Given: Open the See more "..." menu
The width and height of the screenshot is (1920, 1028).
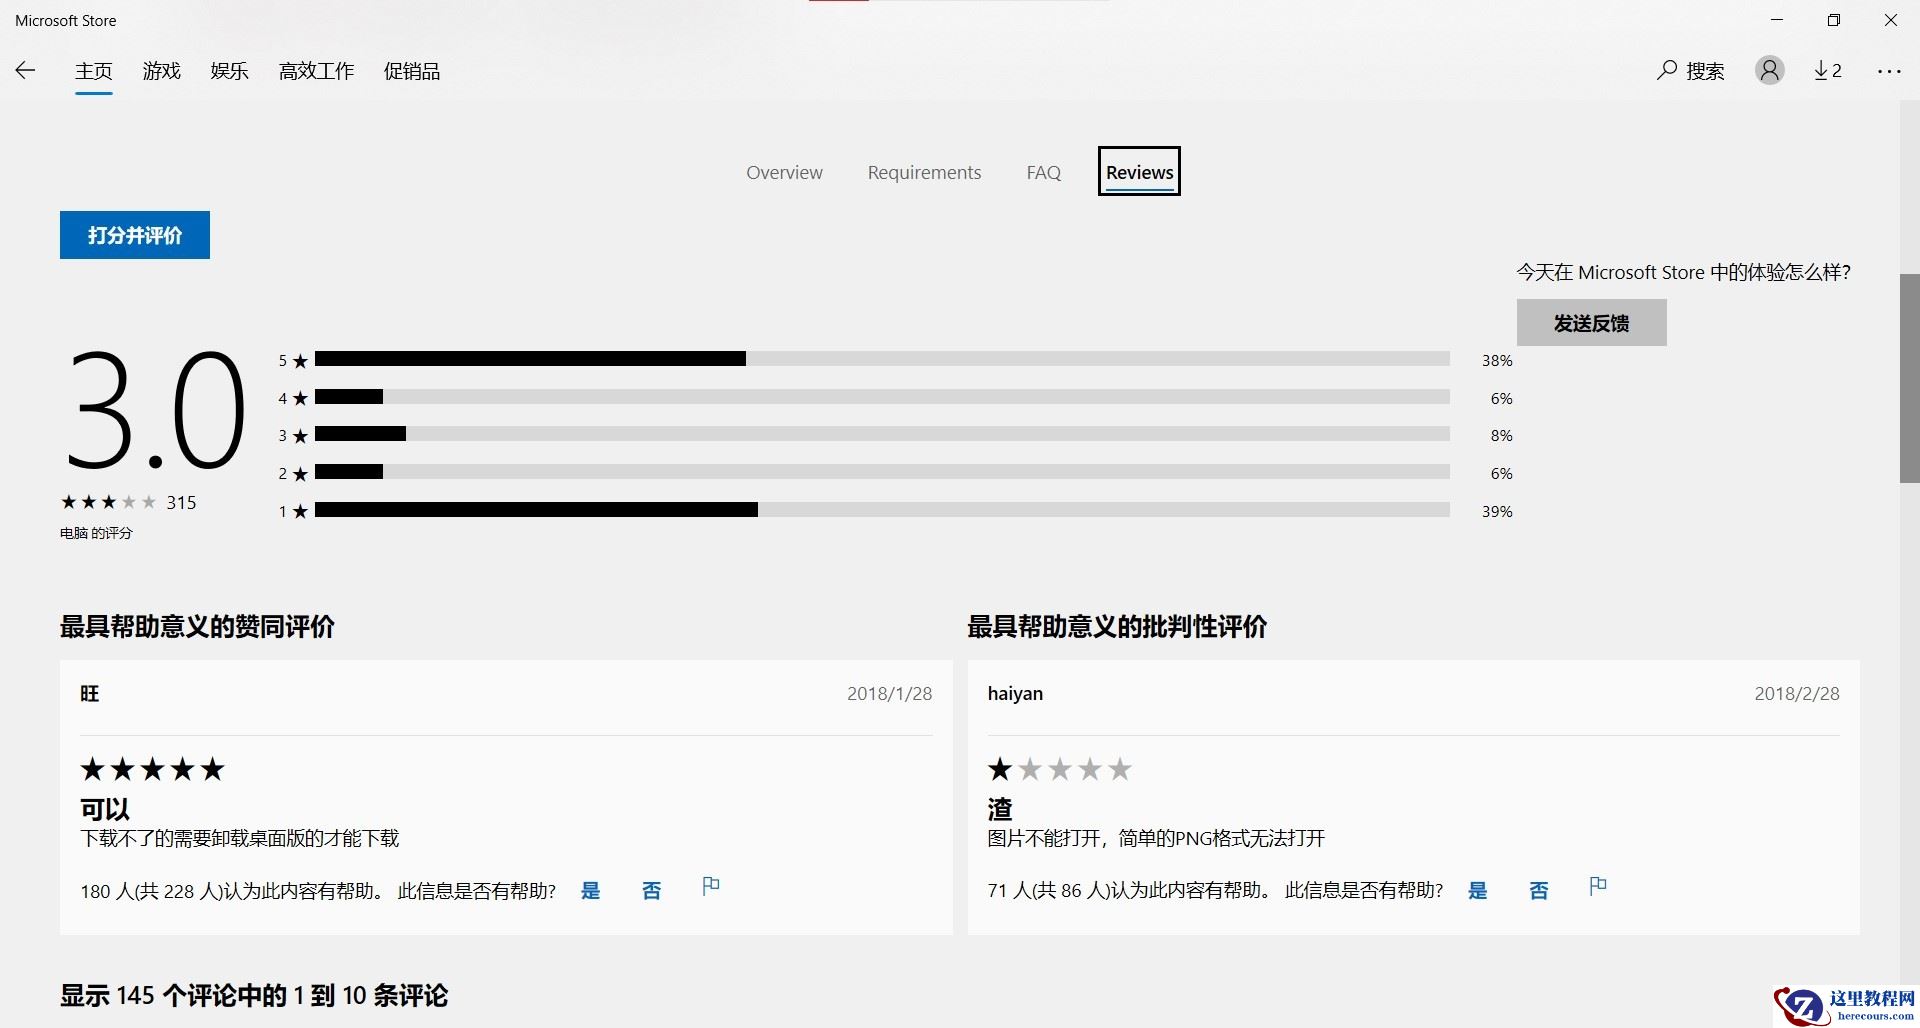Looking at the screenshot, I should (x=1890, y=70).
